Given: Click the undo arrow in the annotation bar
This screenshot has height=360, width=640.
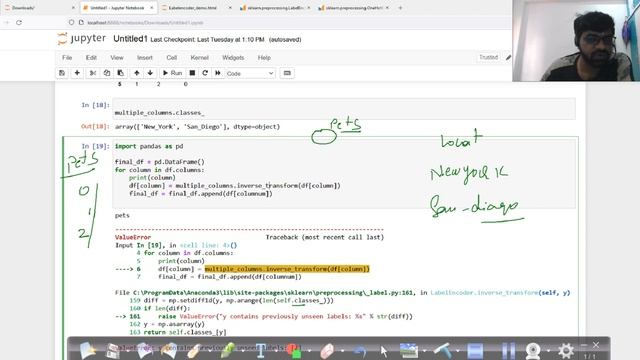Looking at the screenshot, I should [x=360, y=350].
